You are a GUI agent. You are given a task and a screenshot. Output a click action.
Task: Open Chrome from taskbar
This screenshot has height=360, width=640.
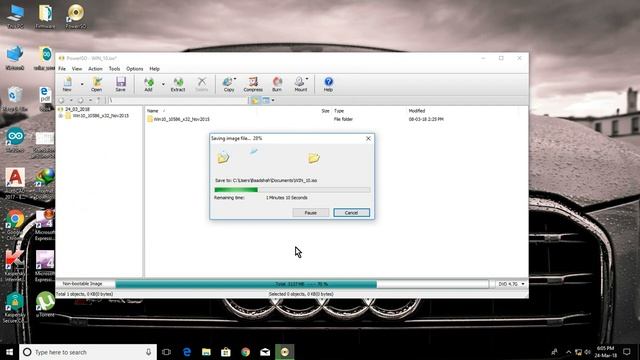[x=245, y=352]
